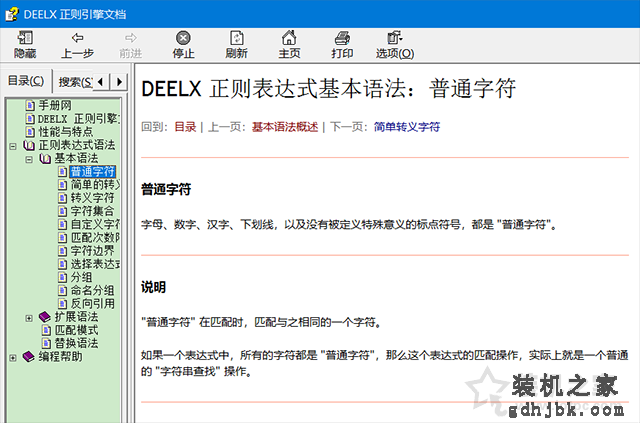The width and height of the screenshot is (640, 423).
Task: Click the page icon beside 分组
Action: [62, 278]
